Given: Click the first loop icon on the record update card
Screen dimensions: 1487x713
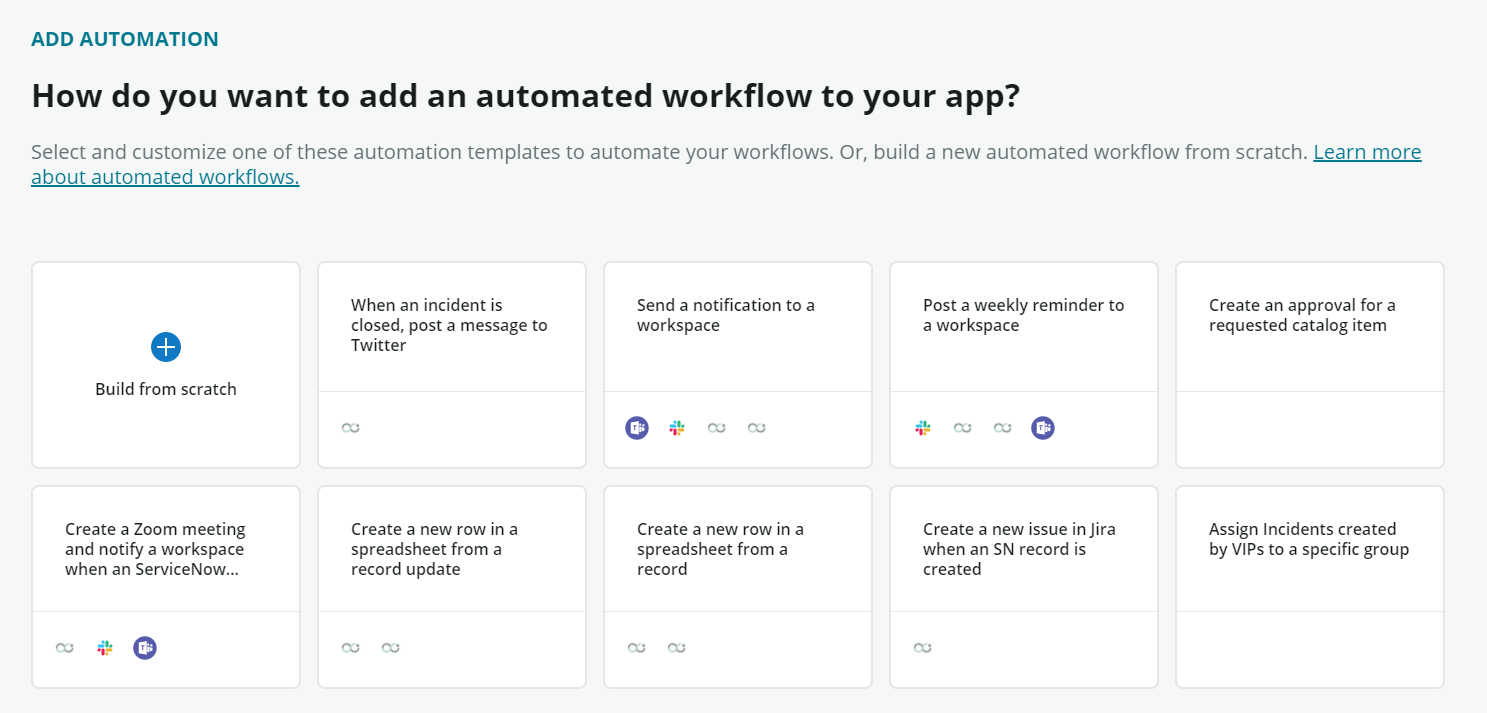Looking at the screenshot, I should click(x=351, y=647).
